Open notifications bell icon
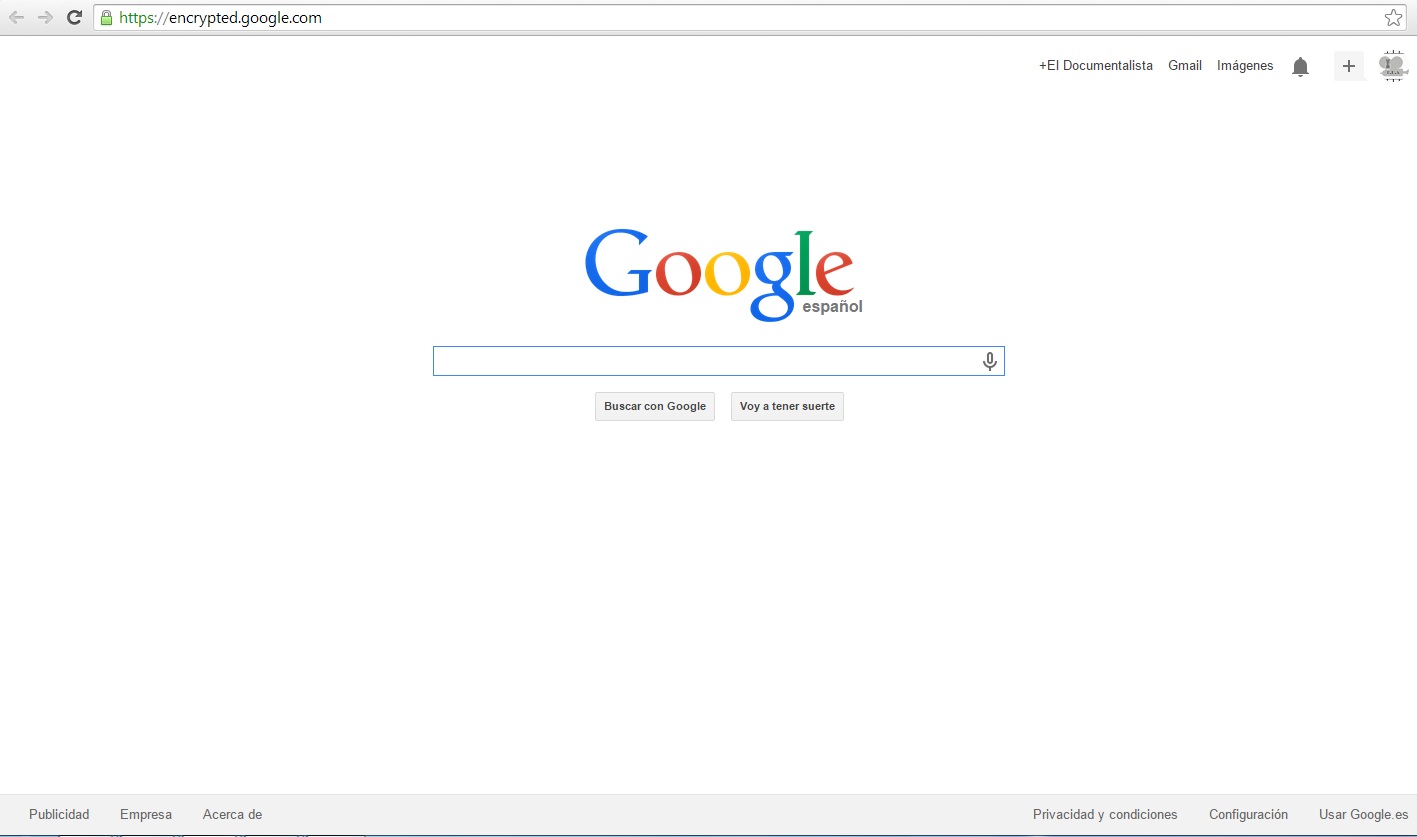 pos(1300,67)
